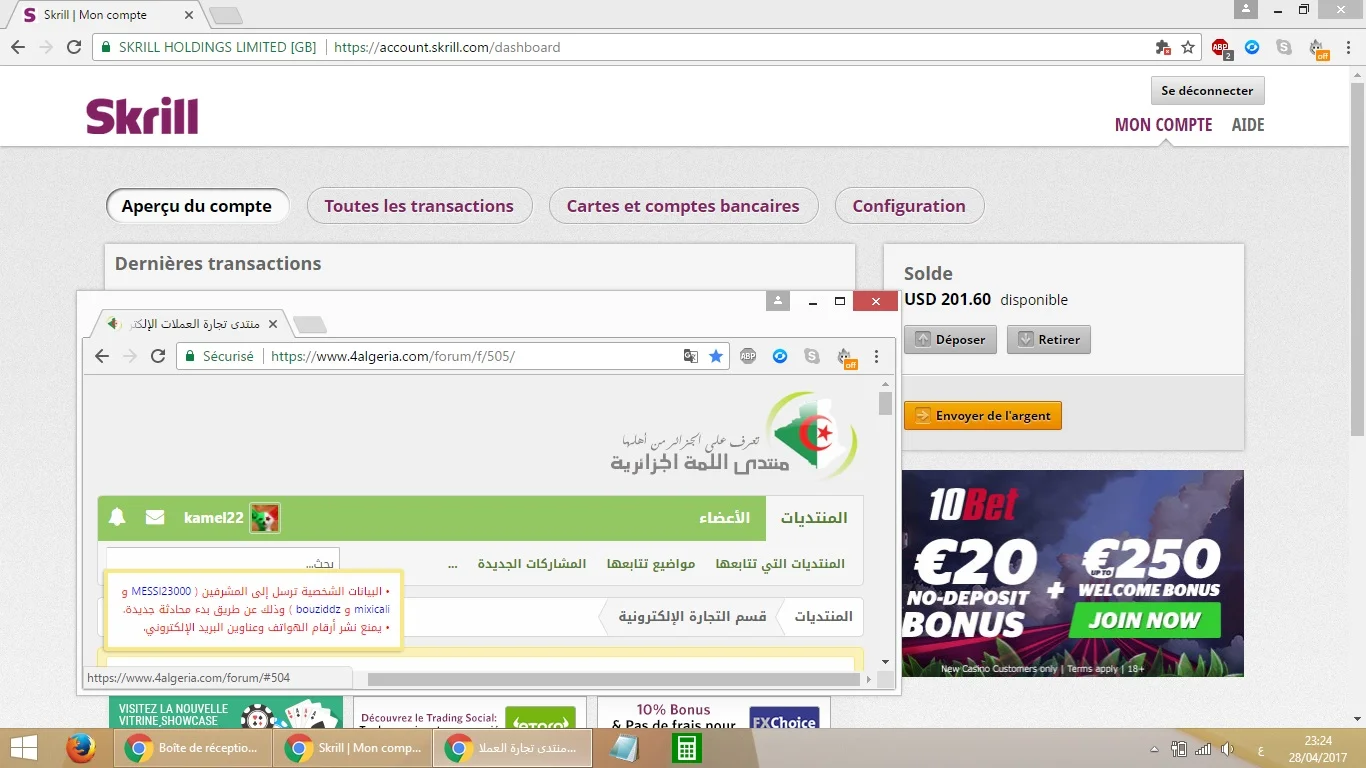Open Firefox from the taskbar

click(x=81, y=748)
